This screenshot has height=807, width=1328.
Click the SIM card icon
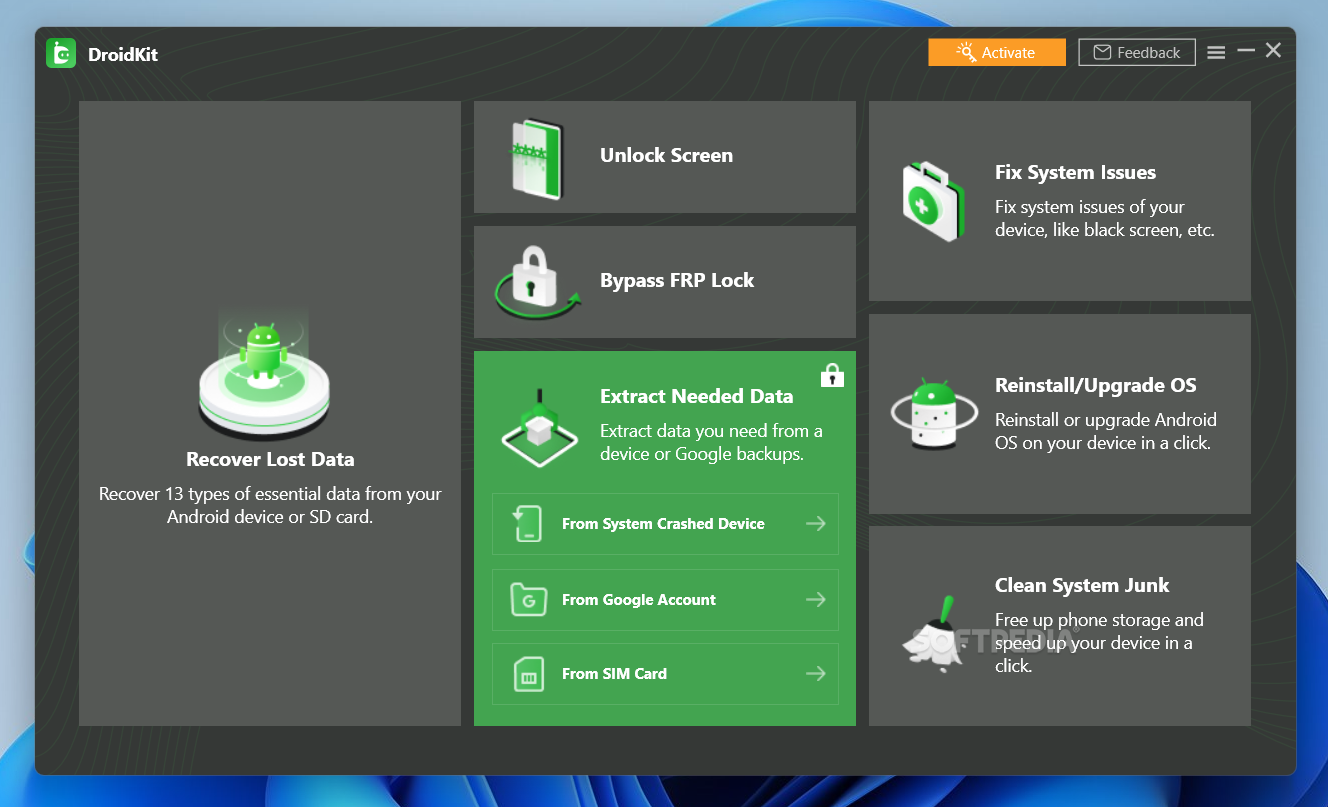(x=528, y=674)
